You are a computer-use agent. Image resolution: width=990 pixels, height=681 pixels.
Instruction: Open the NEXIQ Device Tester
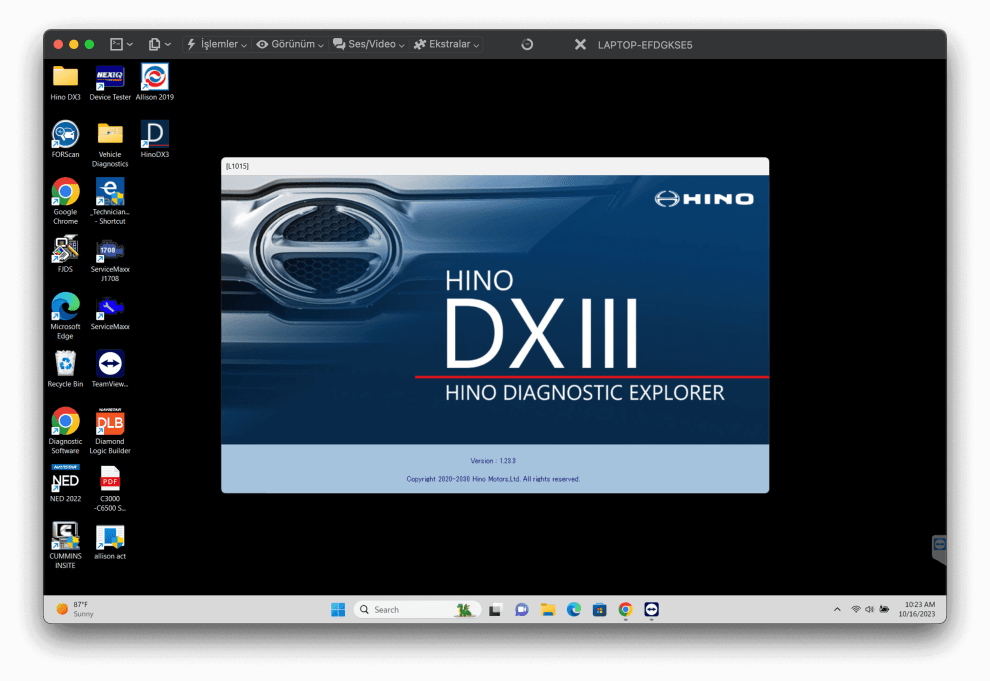click(x=110, y=78)
